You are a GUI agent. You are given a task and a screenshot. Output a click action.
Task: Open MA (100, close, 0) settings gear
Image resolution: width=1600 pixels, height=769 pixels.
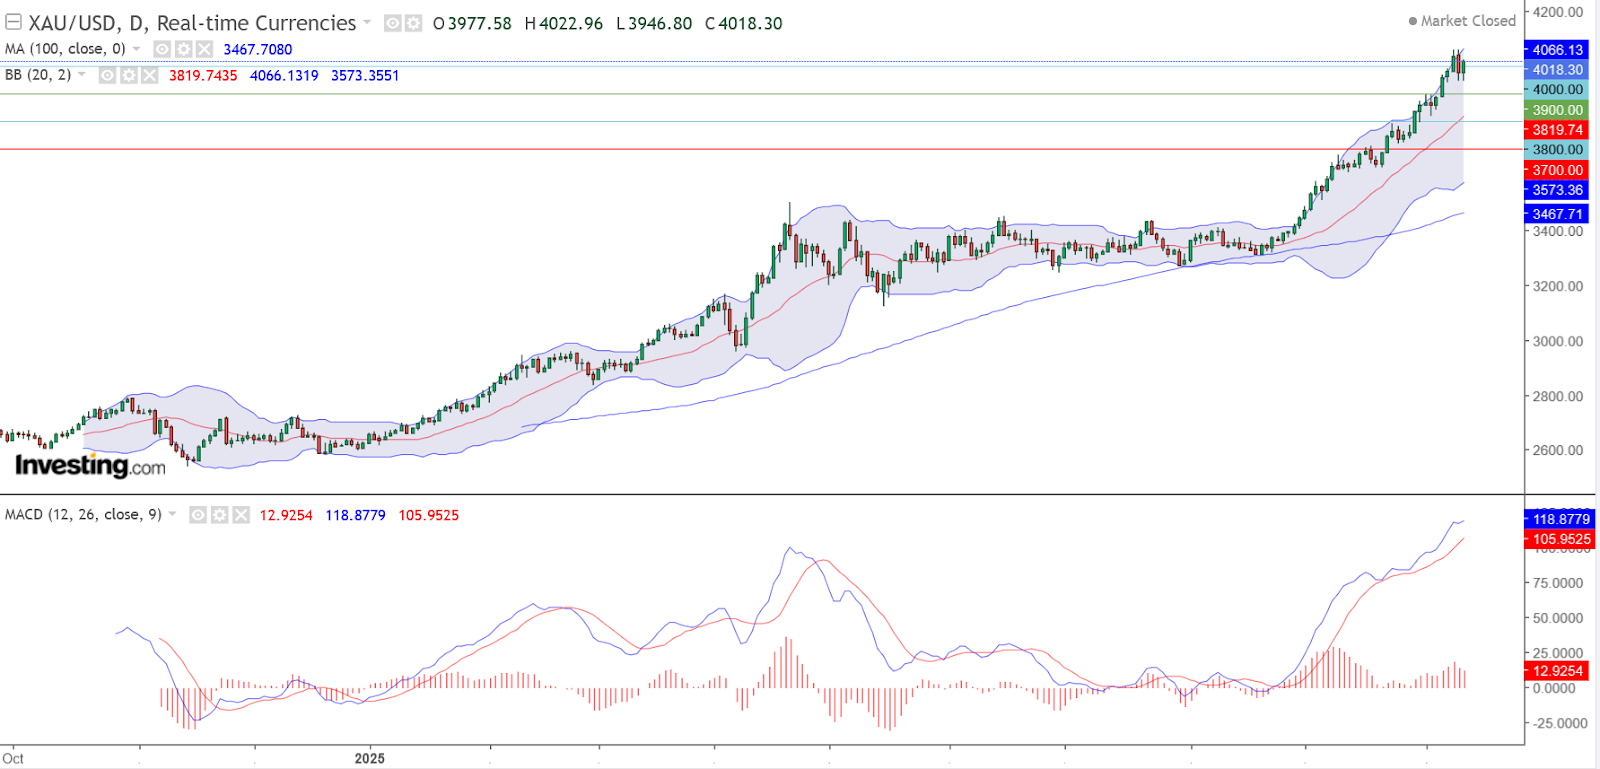click(183, 49)
